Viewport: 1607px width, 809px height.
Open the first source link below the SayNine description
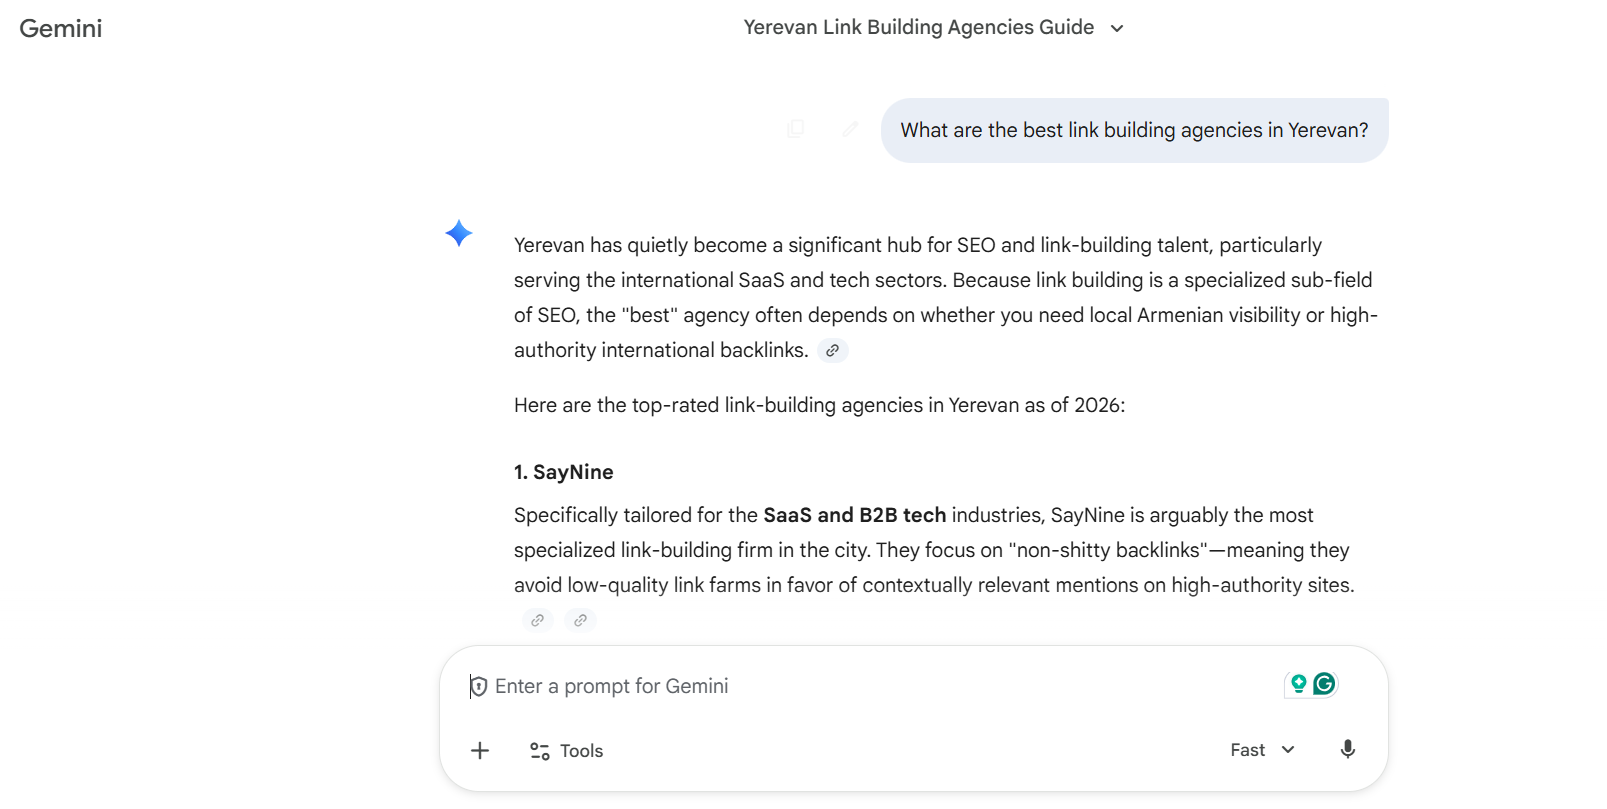point(538,620)
